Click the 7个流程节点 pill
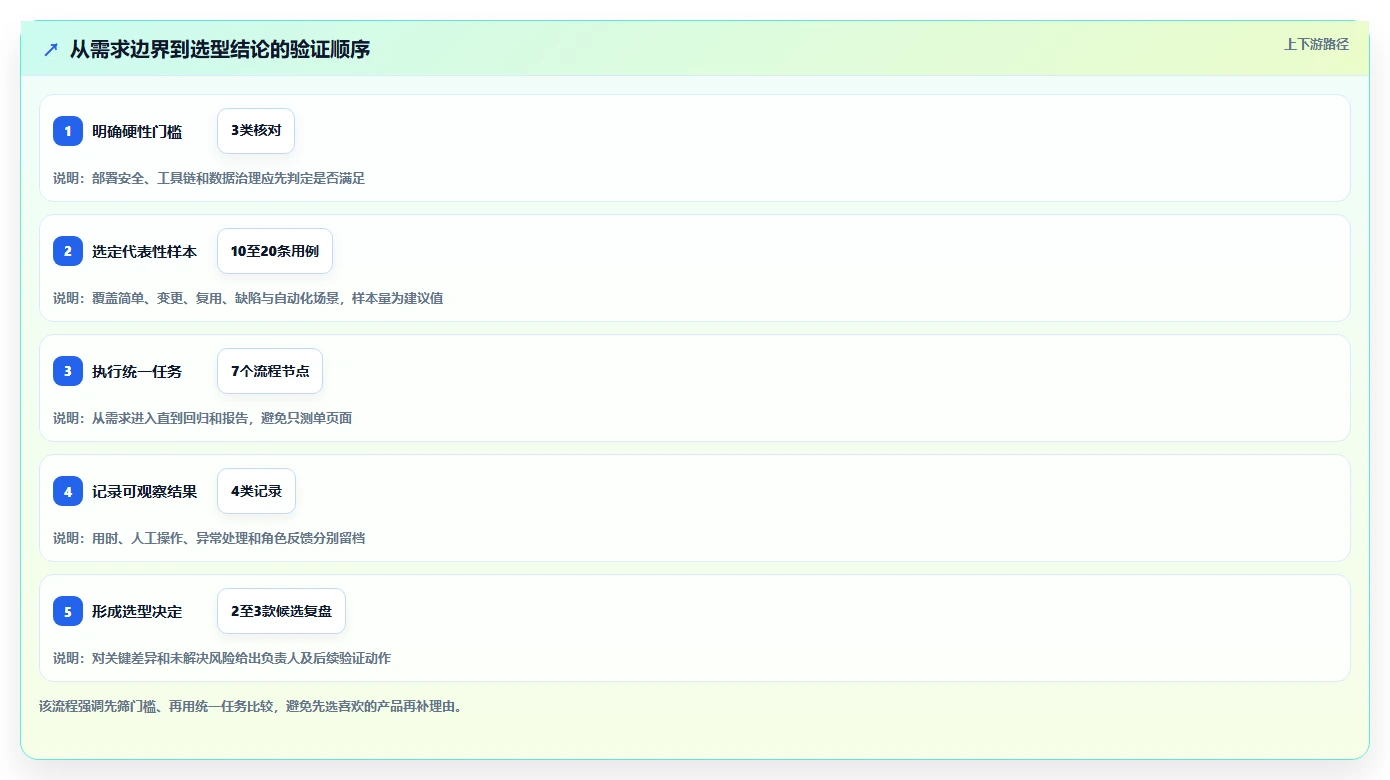1390x780 pixels. click(x=270, y=371)
